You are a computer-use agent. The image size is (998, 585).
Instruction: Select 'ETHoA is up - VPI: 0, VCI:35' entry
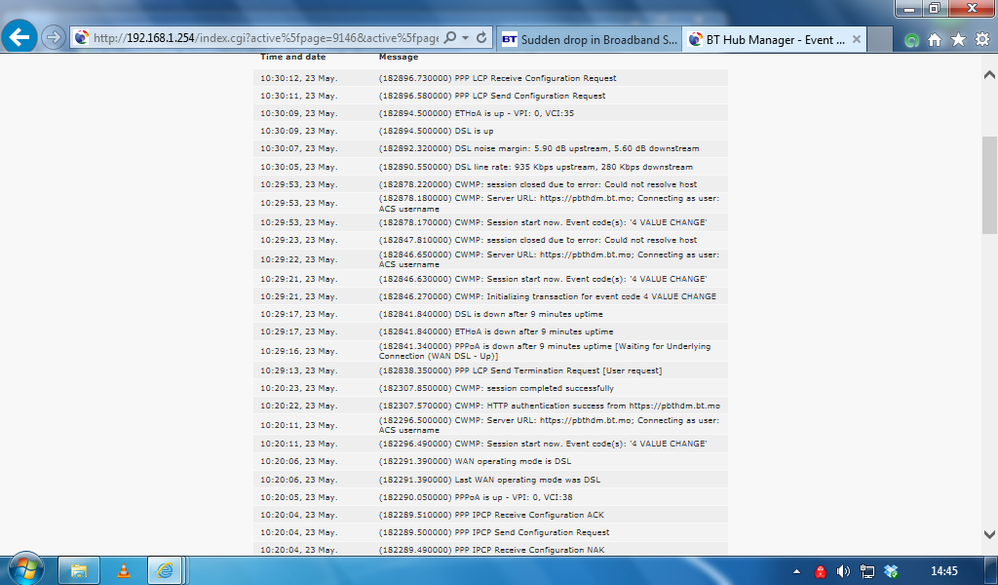[490, 113]
